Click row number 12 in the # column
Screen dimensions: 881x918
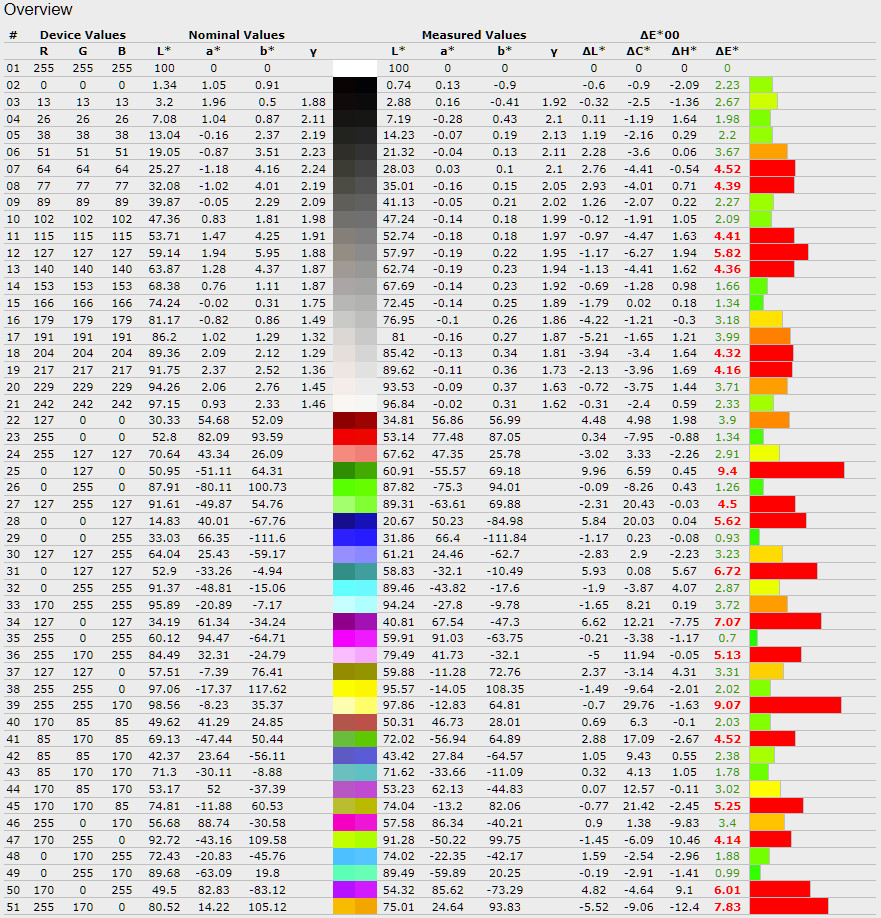click(x=13, y=252)
